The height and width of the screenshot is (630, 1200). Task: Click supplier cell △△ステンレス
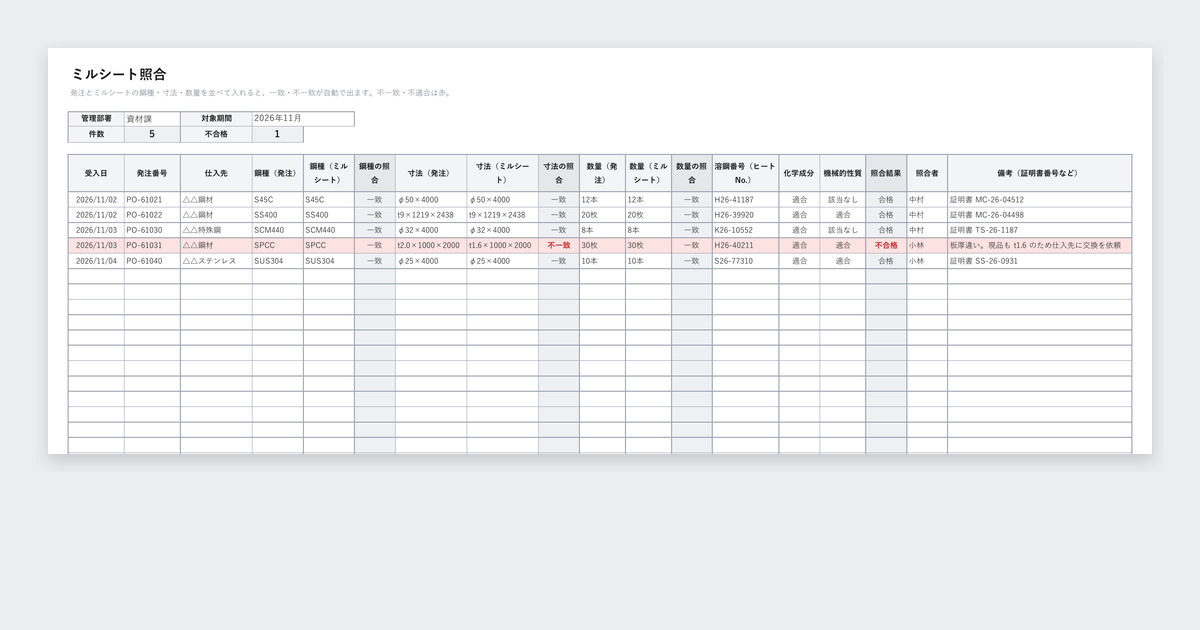coord(216,261)
